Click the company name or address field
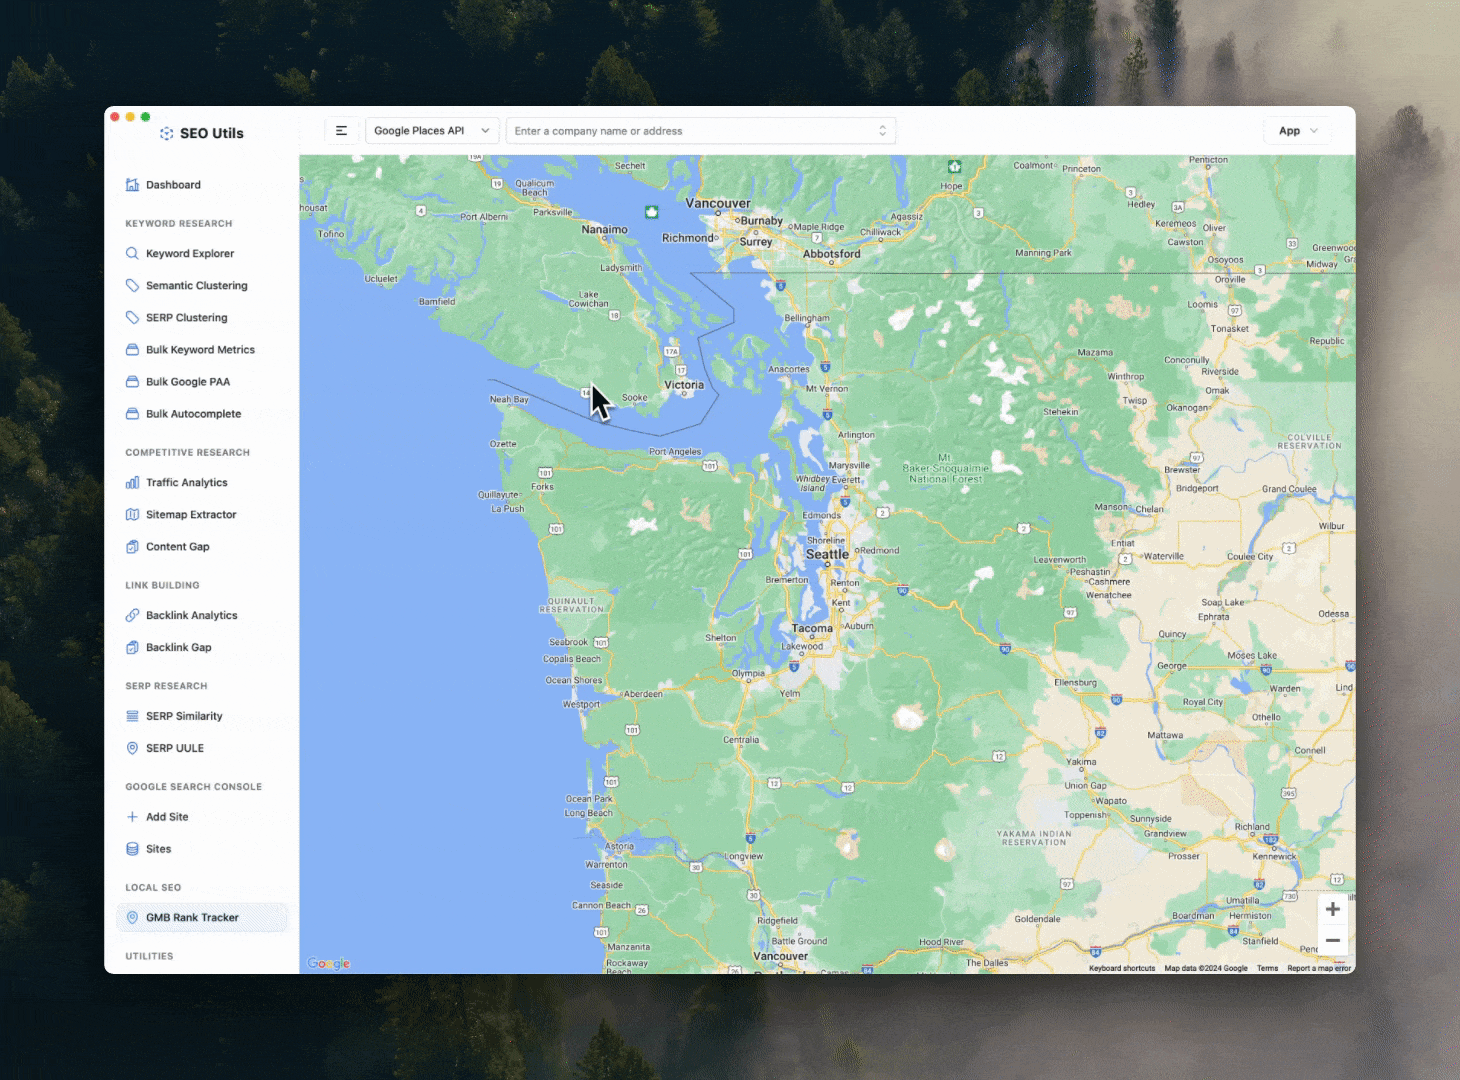 (692, 131)
